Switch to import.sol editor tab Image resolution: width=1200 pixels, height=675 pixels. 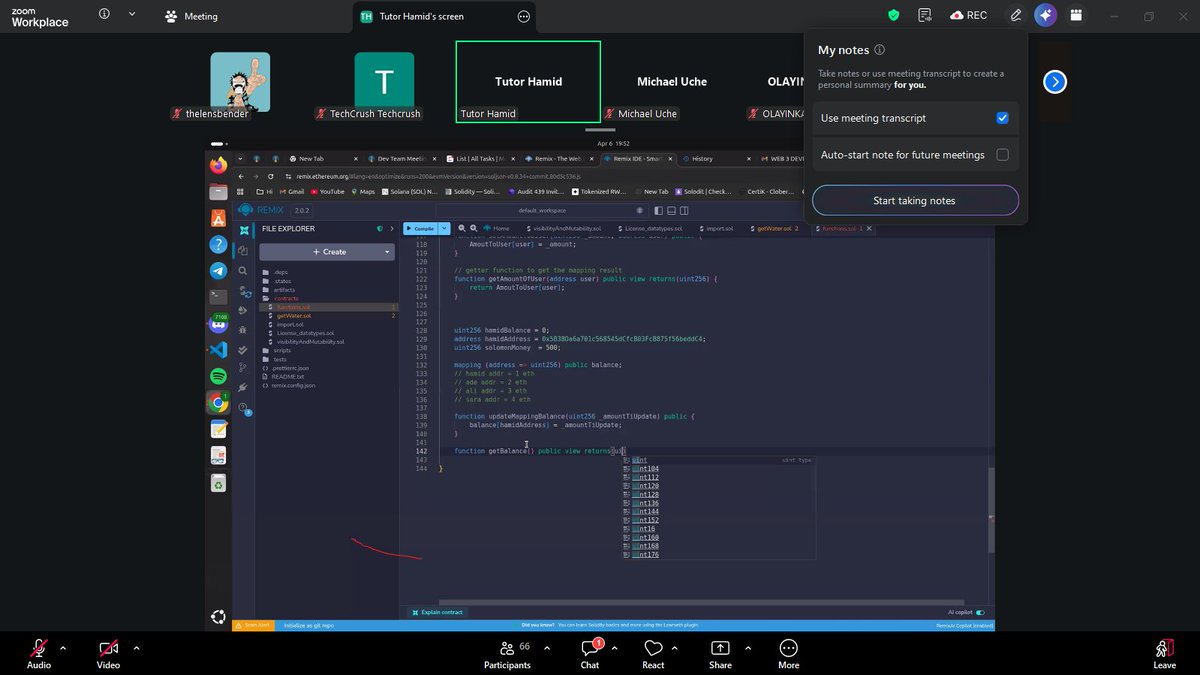(x=718, y=228)
